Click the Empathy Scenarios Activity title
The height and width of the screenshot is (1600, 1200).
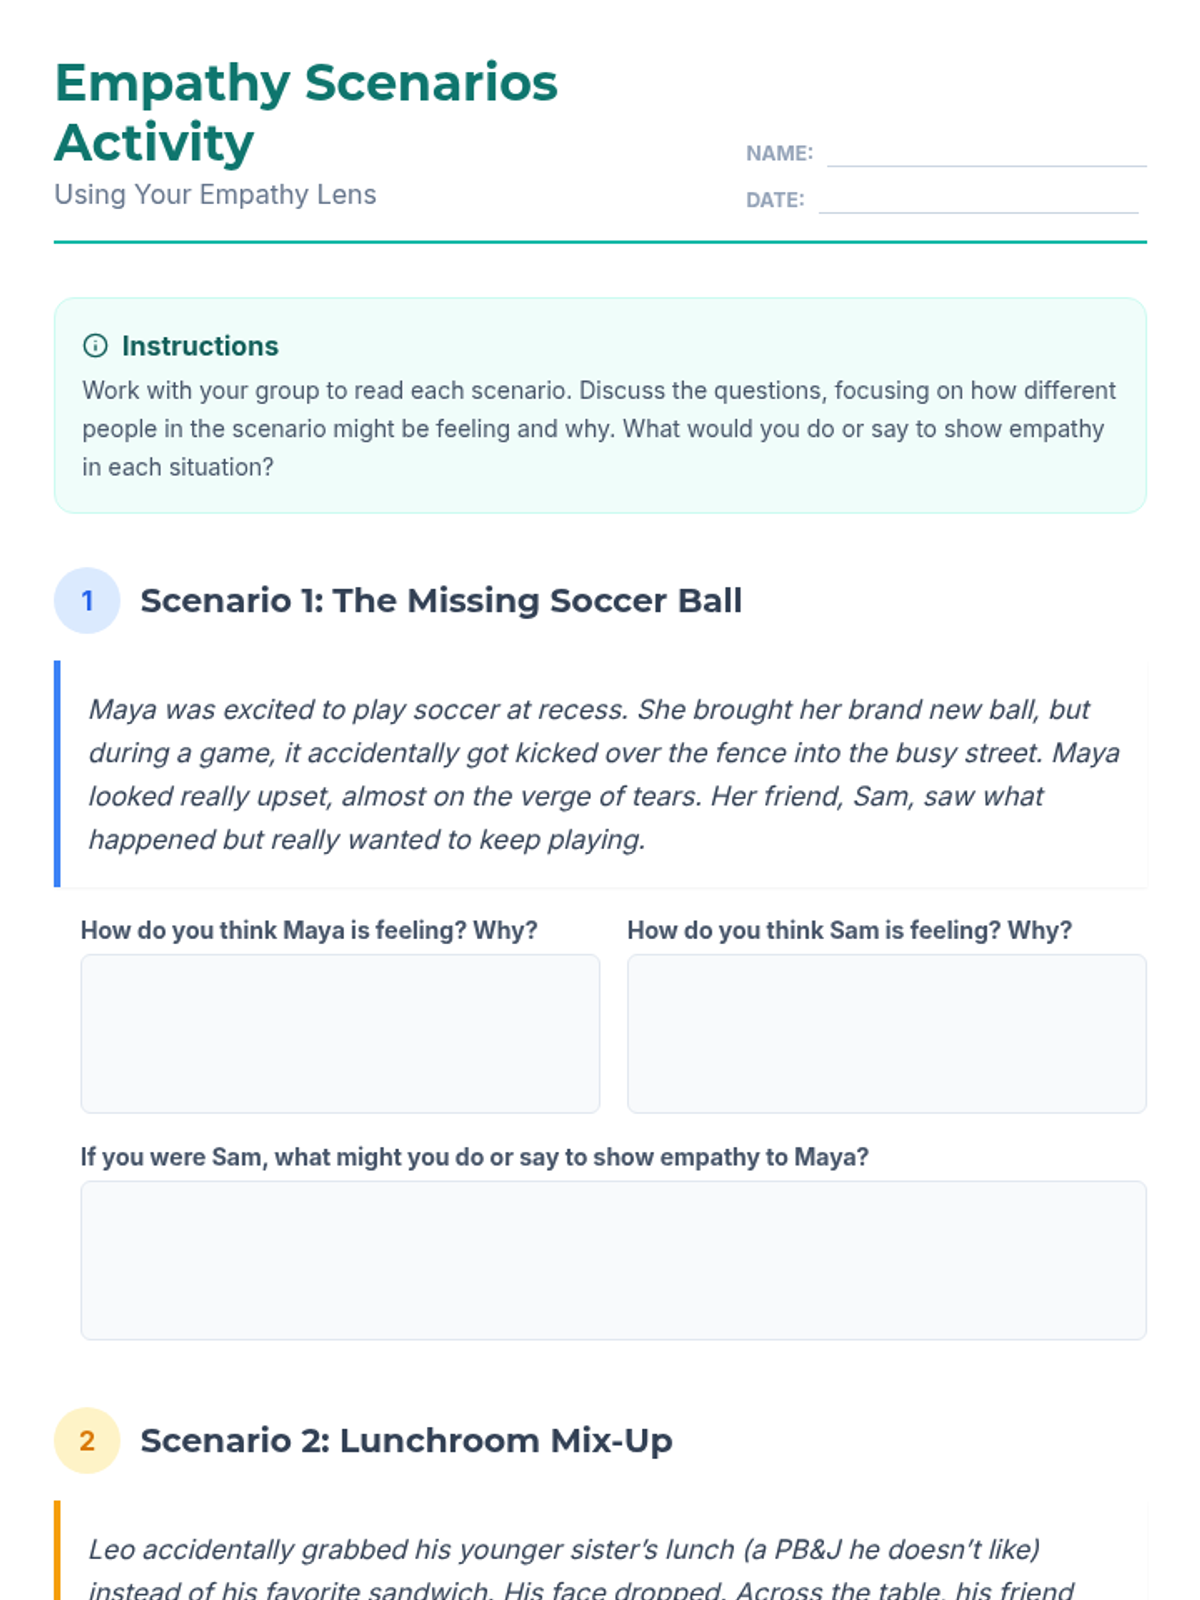click(306, 112)
